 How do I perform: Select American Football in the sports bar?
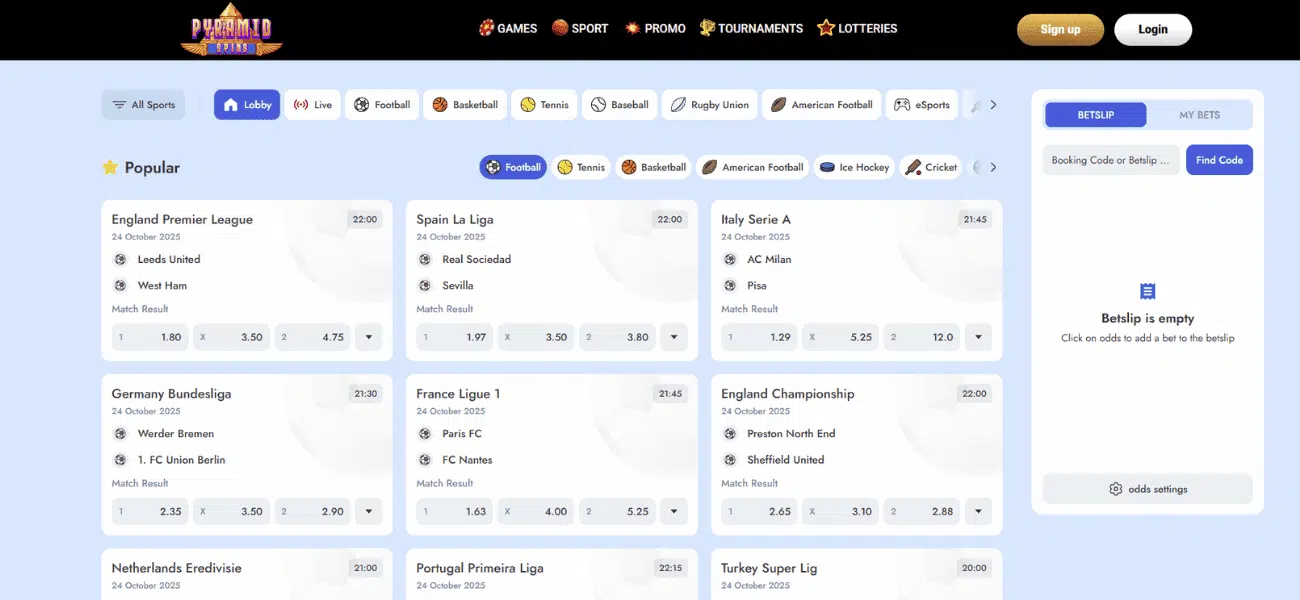coord(821,105)
